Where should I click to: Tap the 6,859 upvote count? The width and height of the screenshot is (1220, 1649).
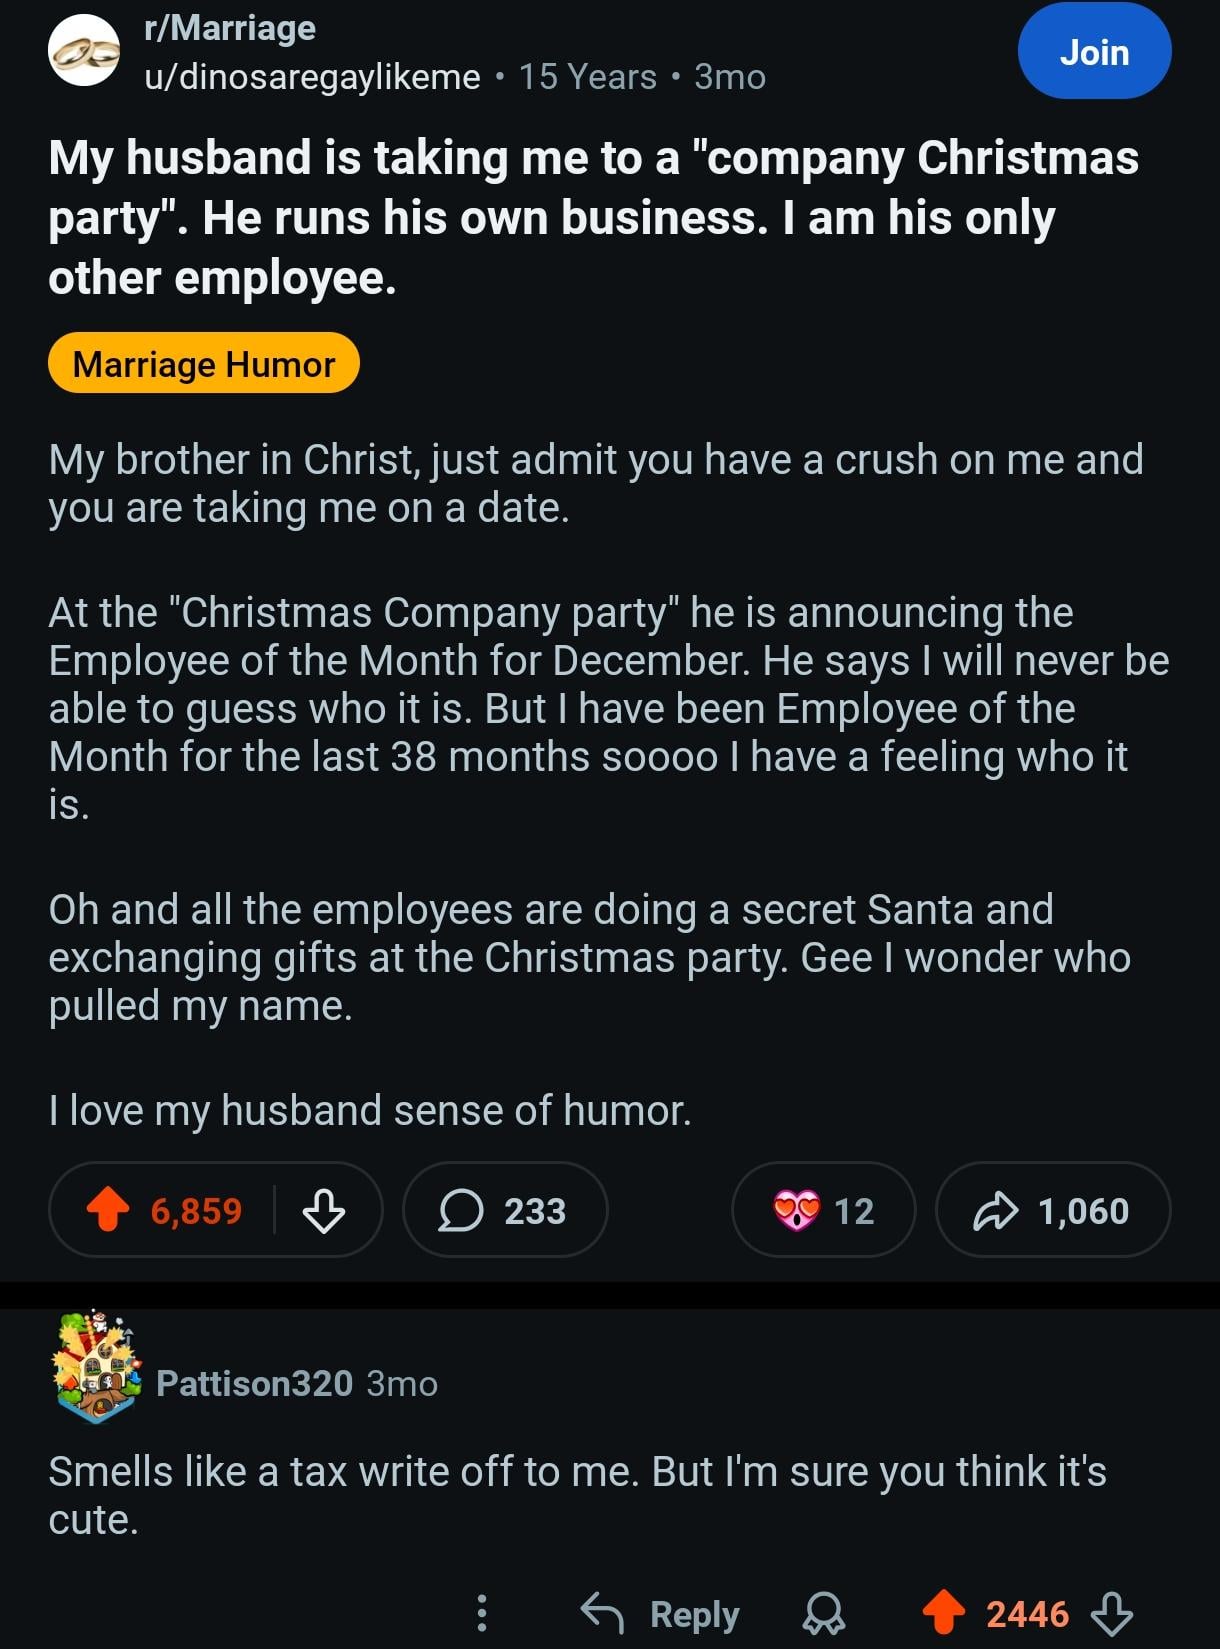[196, 1210]
